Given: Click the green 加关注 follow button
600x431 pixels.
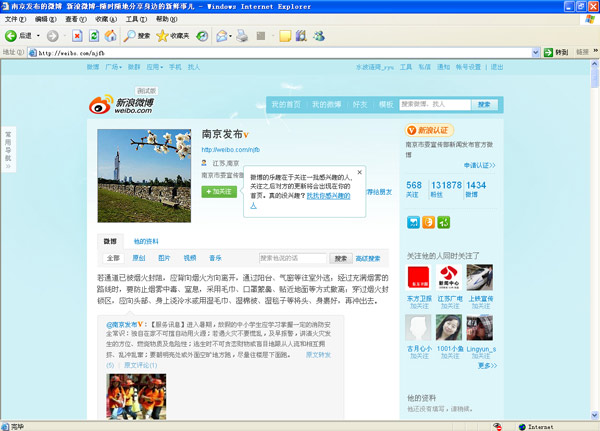Looking at the screenshot, I should point(218,190).
